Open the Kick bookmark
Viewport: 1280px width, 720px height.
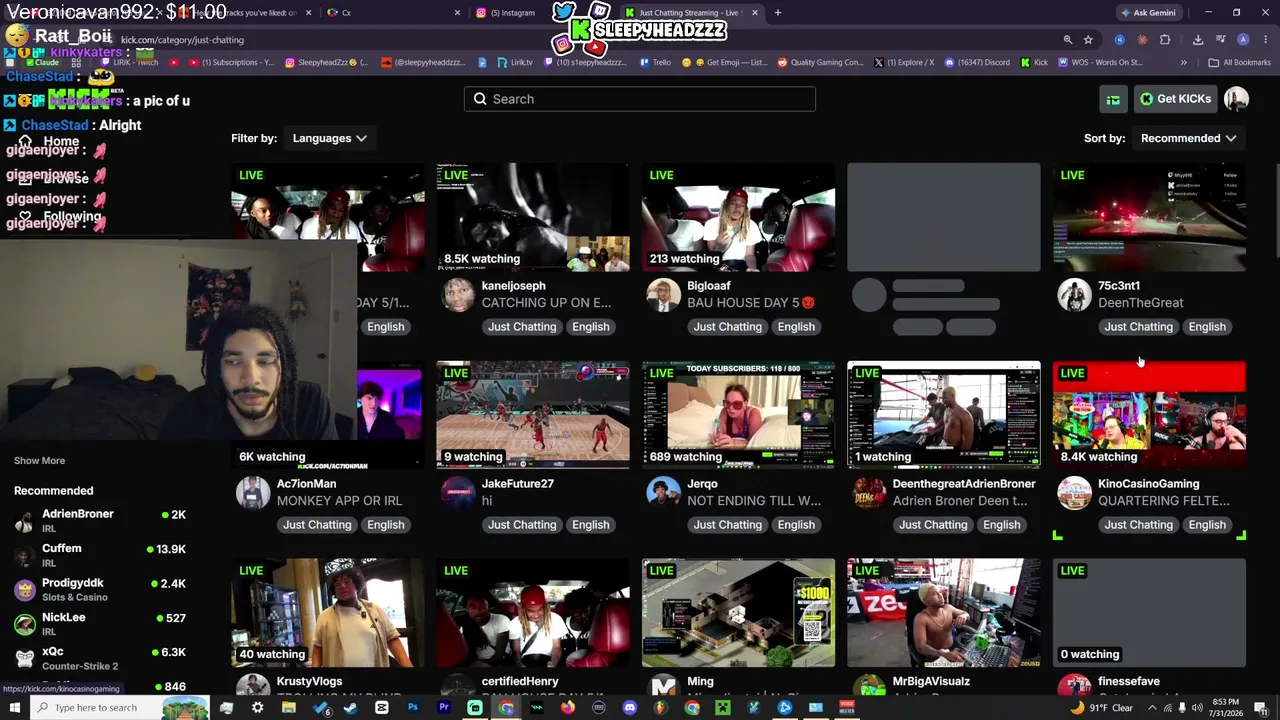point(1034,62)
